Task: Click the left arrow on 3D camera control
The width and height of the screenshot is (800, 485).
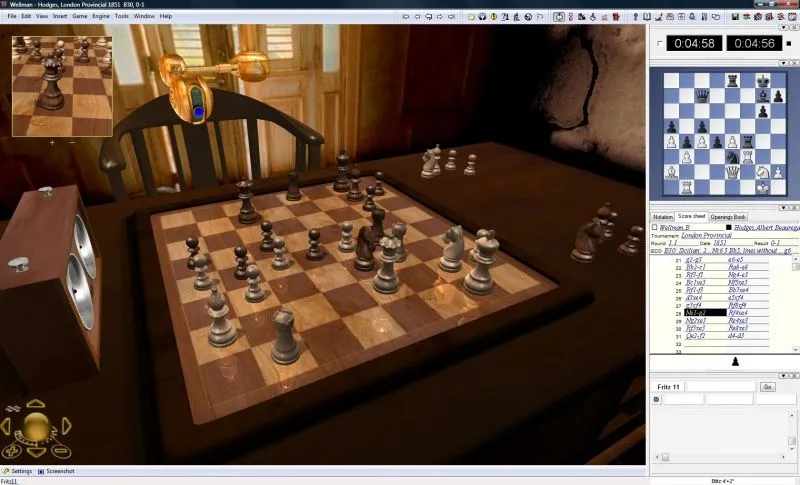Action: pyautogui.click(x=7, y=426)
